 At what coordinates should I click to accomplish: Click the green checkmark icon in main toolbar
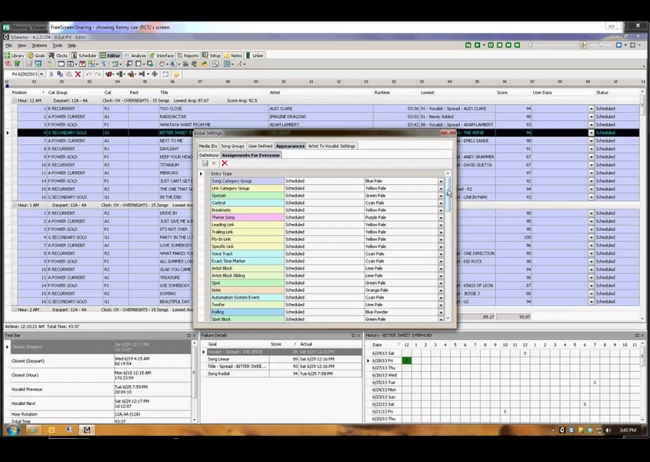[17, 64]
